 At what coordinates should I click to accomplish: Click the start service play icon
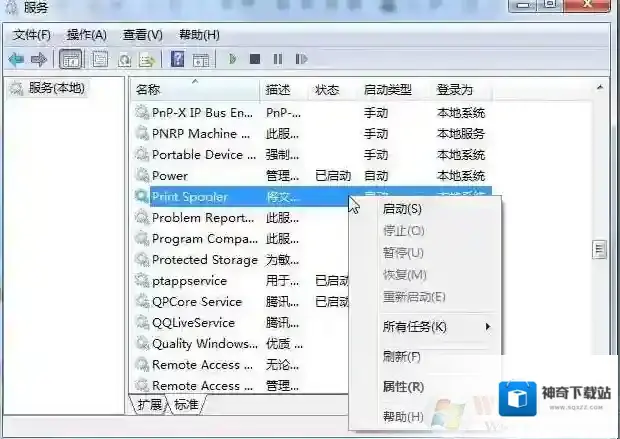click(232, 60)
